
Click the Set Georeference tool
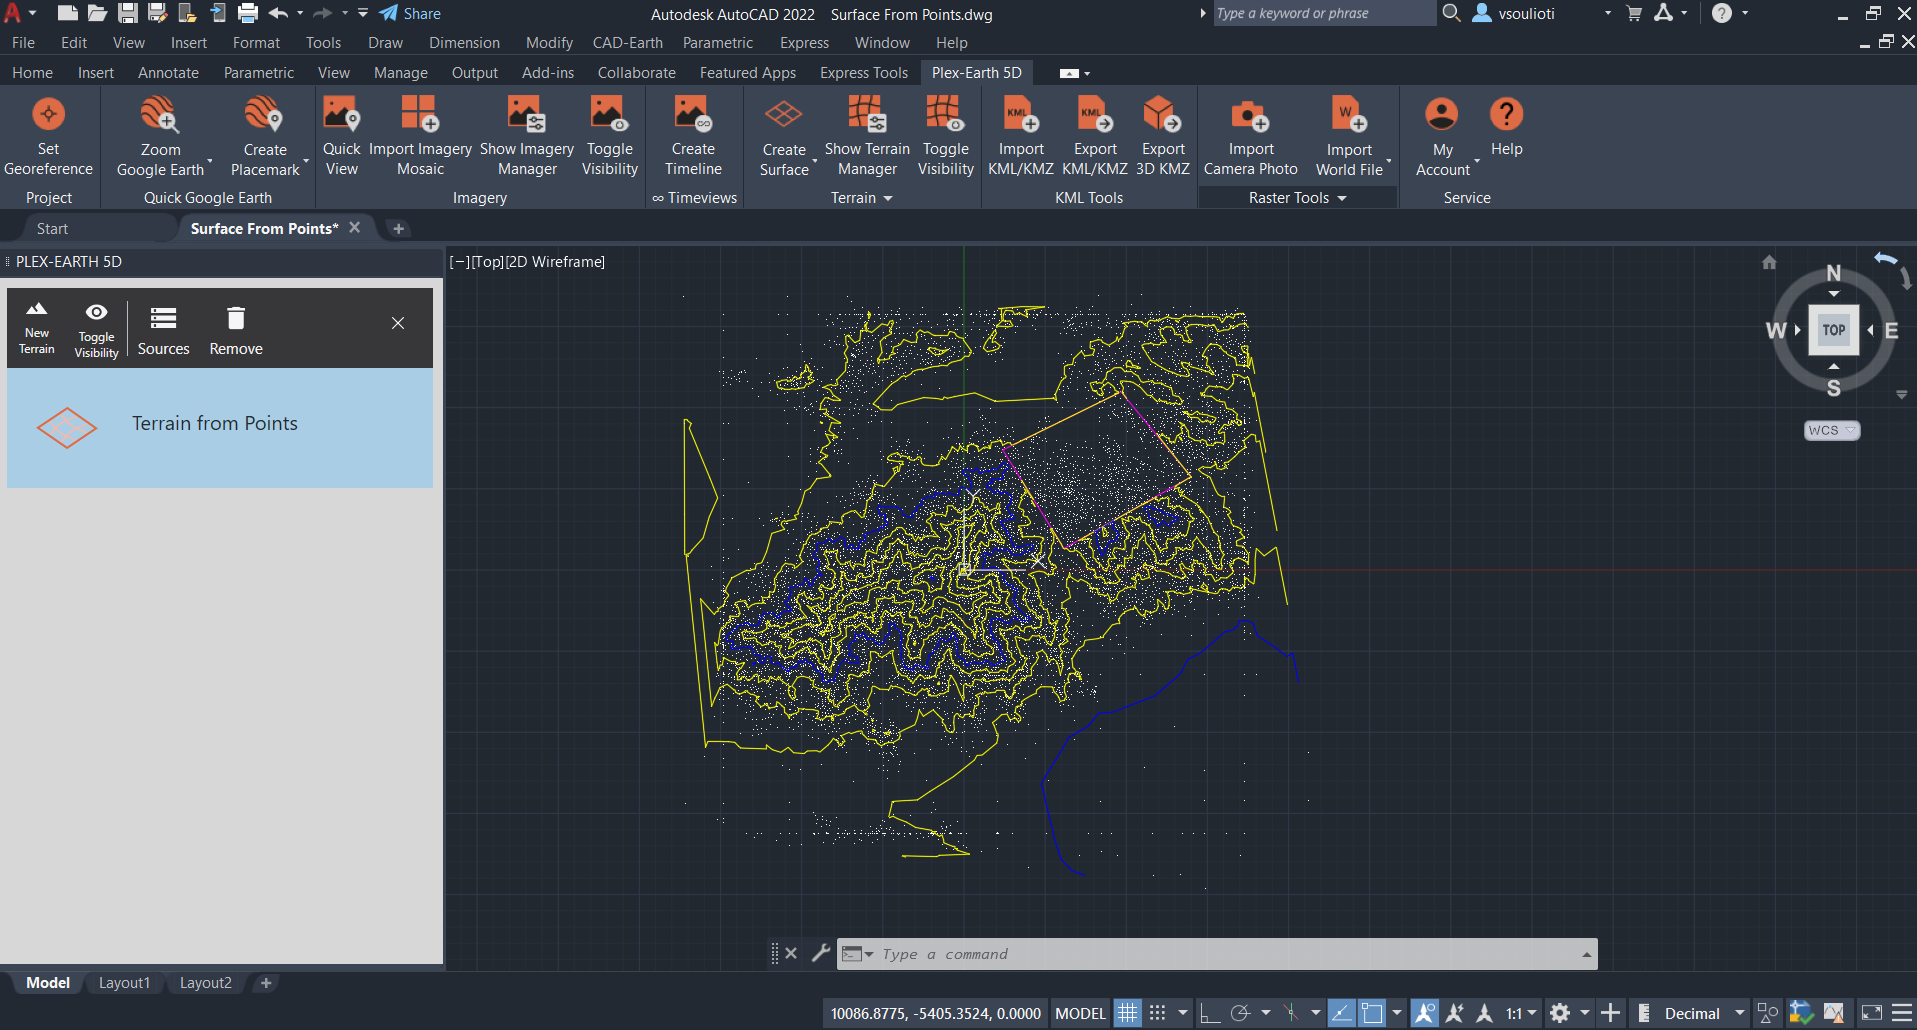click(x=48, y=137)
